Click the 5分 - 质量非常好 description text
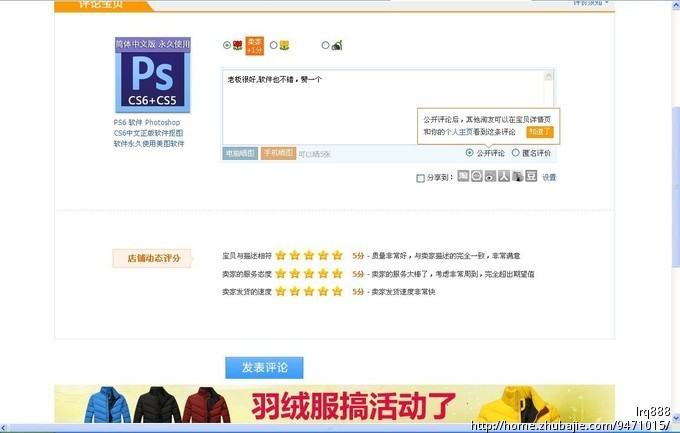 click(436, 256)
